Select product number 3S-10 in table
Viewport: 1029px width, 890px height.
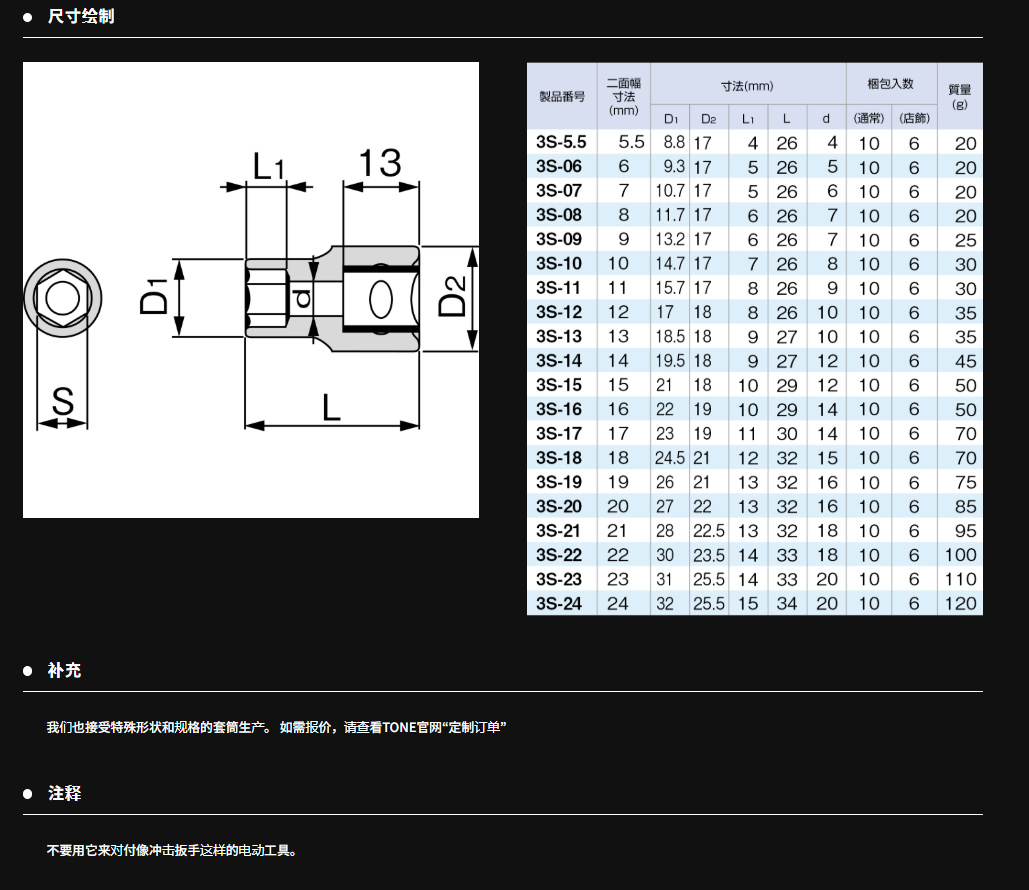pyautogui.click(x=558, y=264)
